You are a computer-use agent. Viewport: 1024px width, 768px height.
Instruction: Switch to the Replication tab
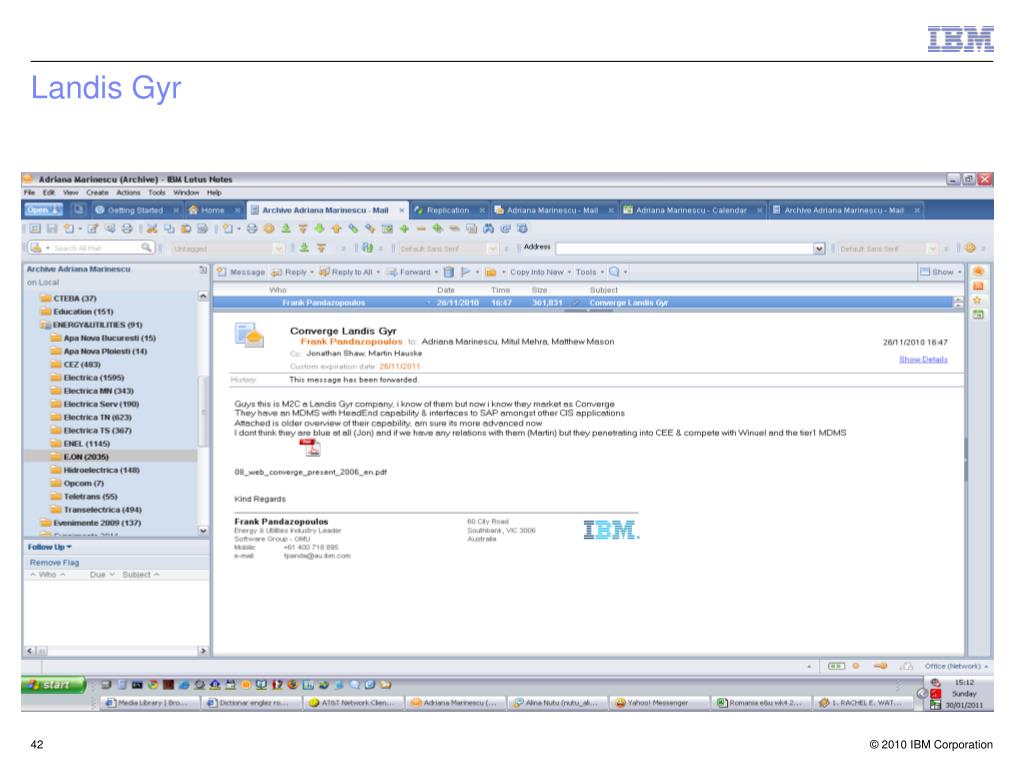(x=449, y=210)
